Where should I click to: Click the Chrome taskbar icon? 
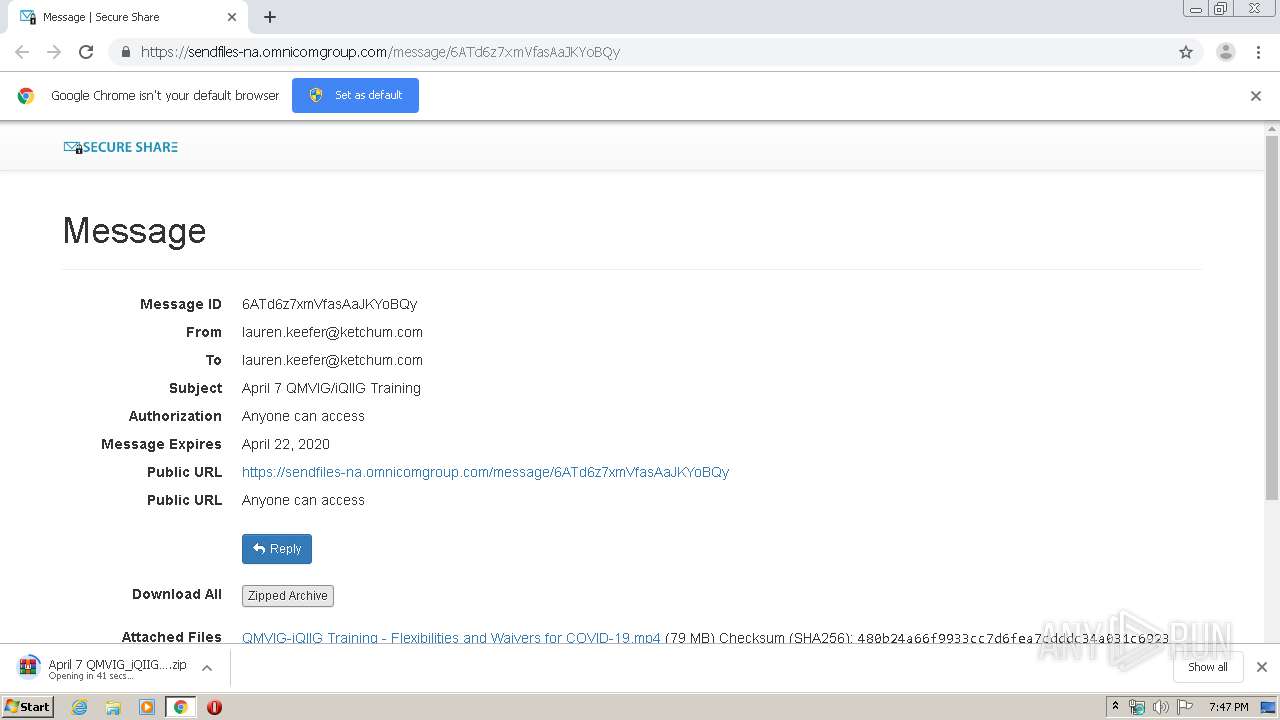click(180, 707)
